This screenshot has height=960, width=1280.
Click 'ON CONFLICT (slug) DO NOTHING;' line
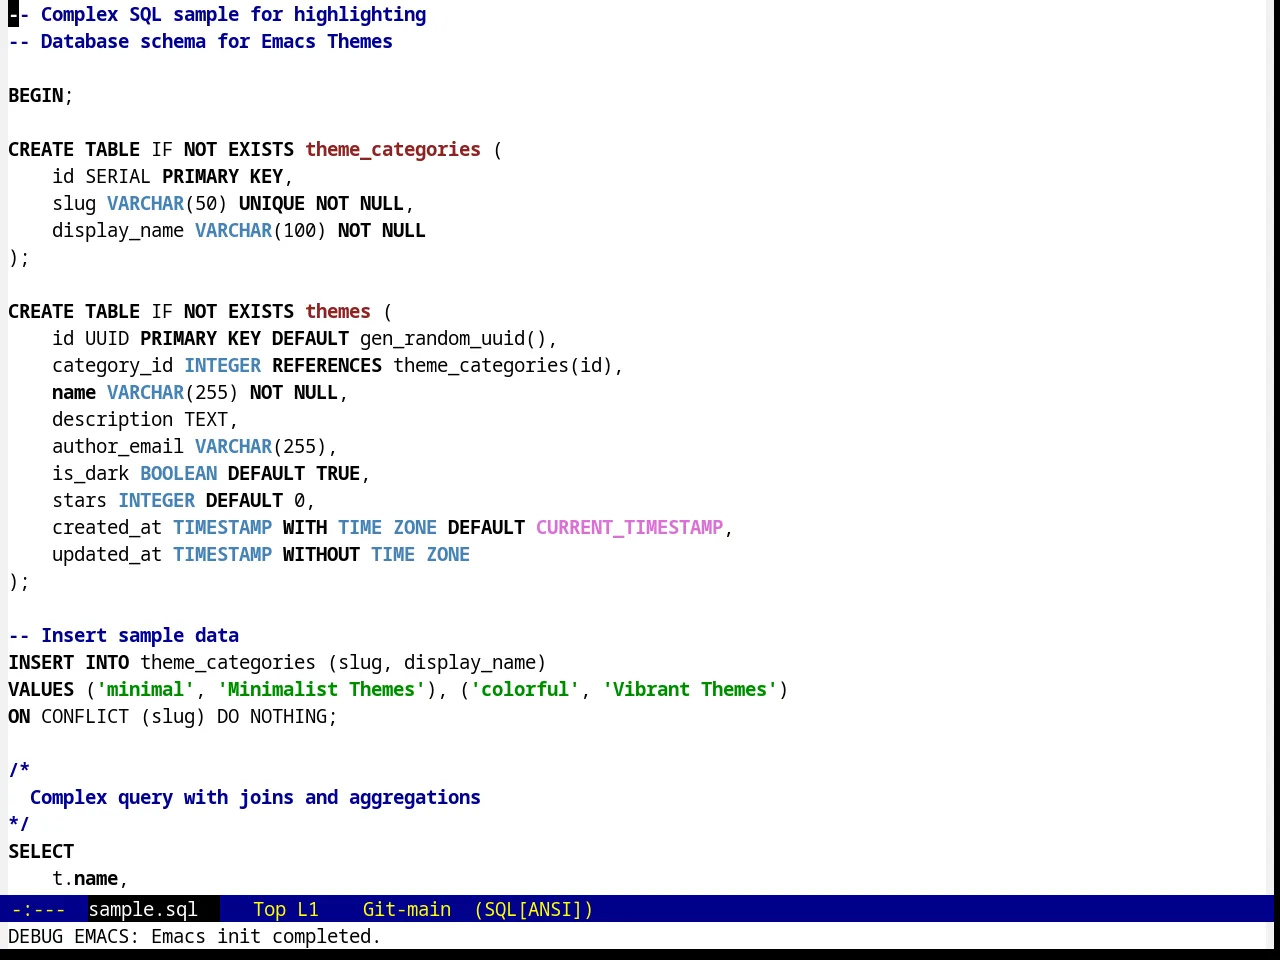(x=173, y=716)
